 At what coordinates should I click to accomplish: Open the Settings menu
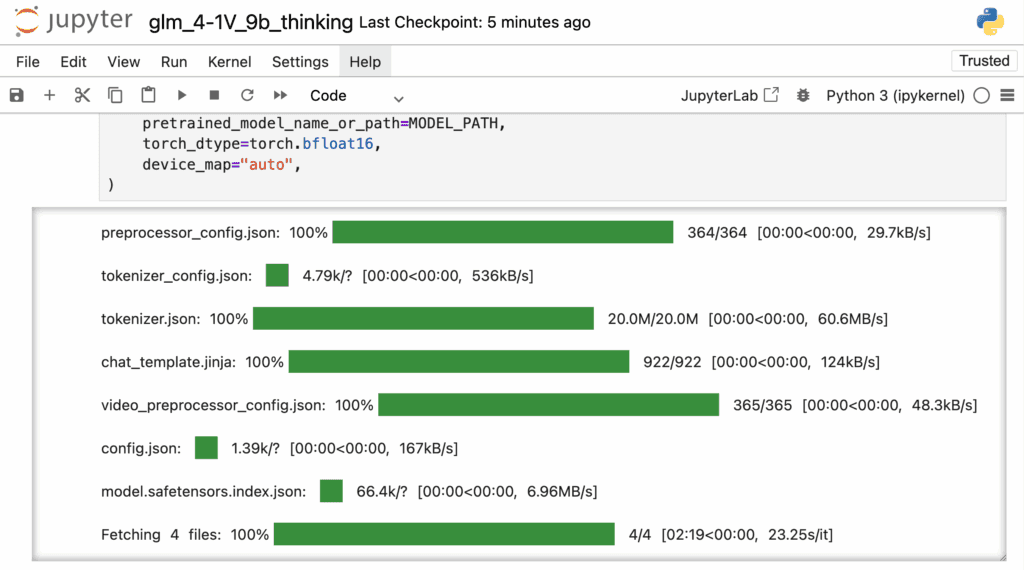(300, 62)
